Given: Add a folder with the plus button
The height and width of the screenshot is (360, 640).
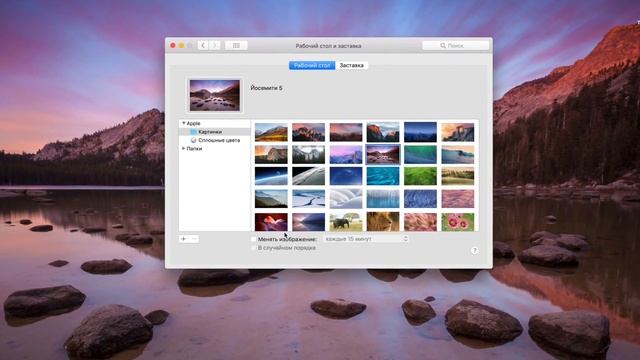Looking at the screenshot, I should [184, 239].
